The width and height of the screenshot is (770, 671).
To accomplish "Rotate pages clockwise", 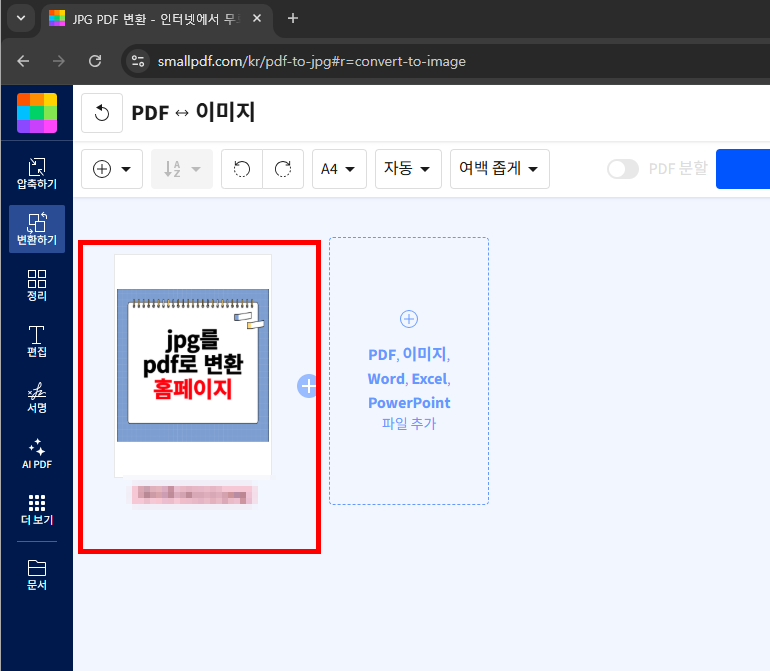I will pyautogui.click(x=283, y=169).
